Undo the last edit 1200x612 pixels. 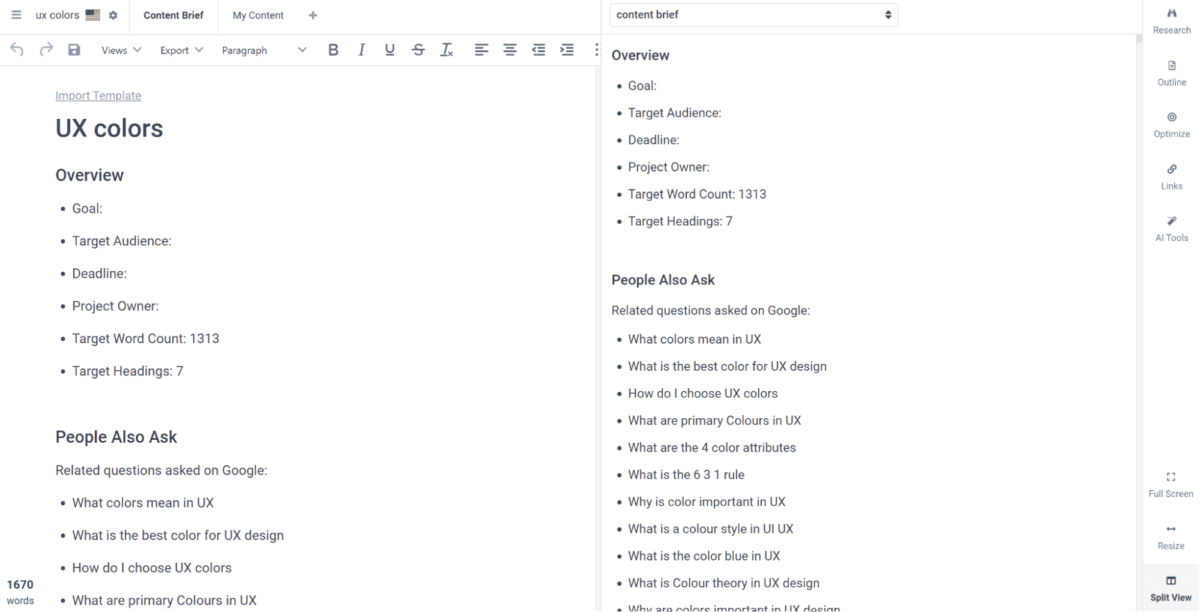pyautogui.click(x=17, y=49)
